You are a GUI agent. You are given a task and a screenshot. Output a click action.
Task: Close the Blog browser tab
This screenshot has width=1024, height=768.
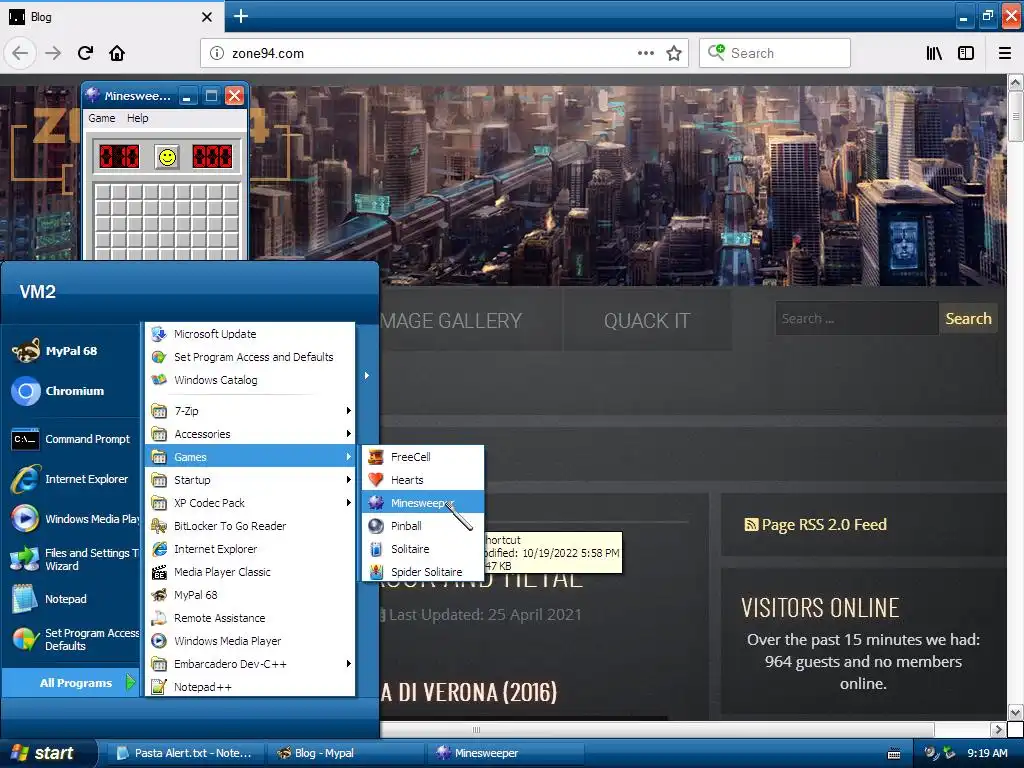(206, 17)
